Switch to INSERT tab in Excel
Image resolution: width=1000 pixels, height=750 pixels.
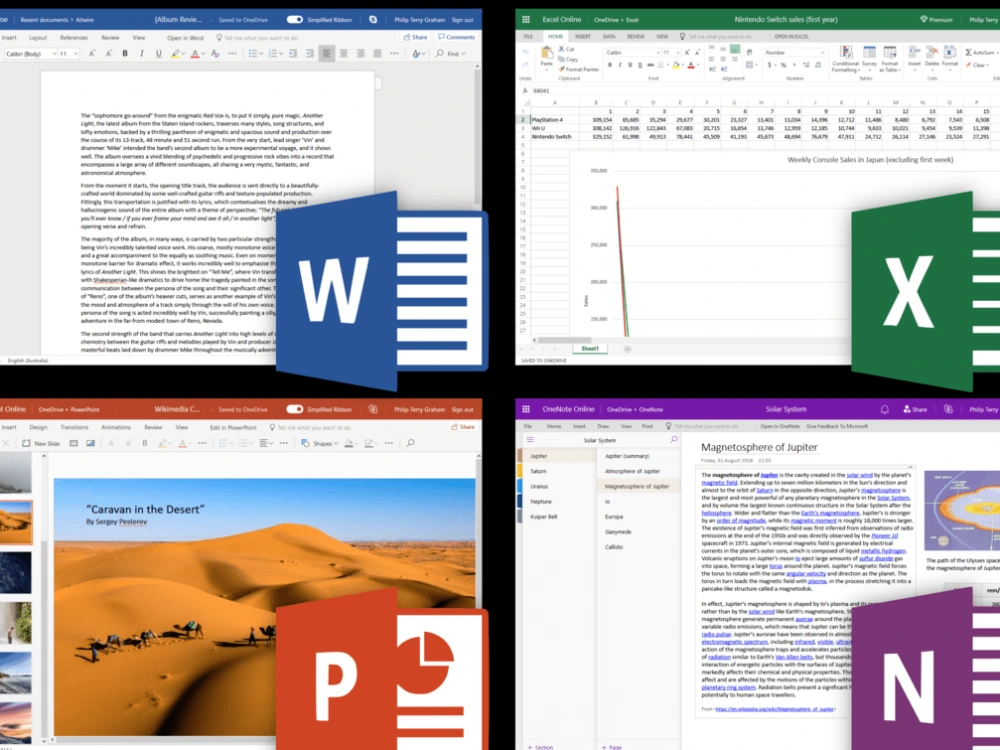pos(583,36)
